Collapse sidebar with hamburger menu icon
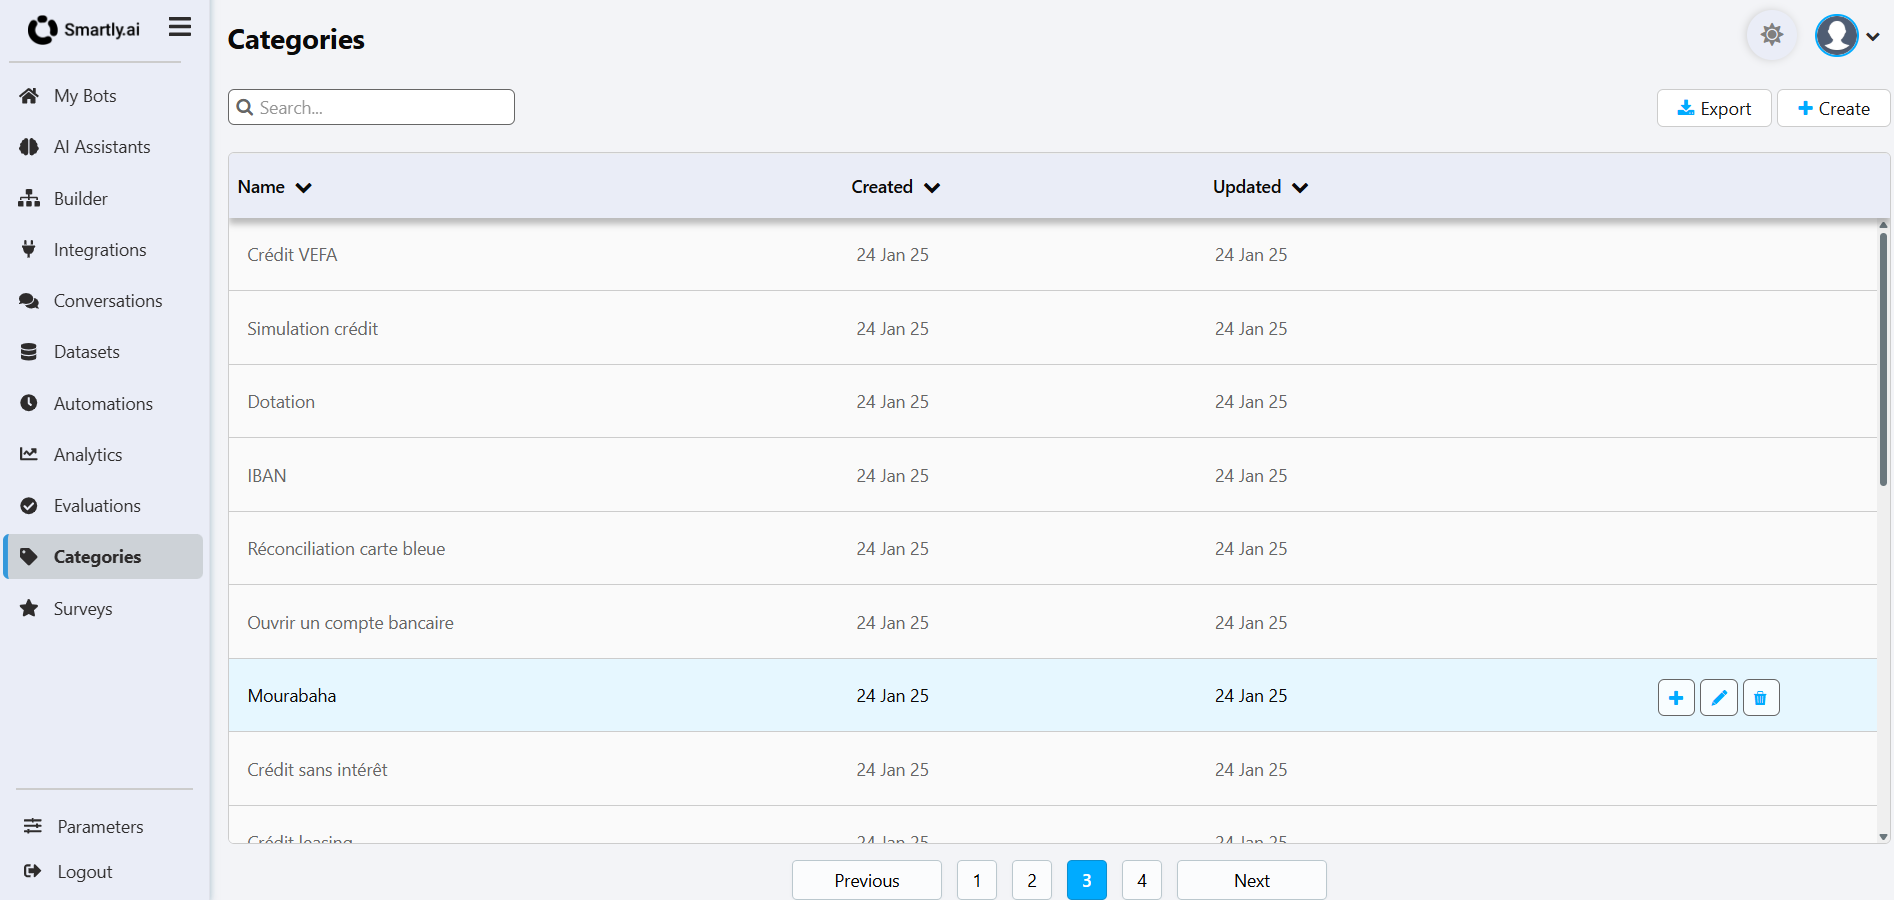Screen dimensions: 1894x900 pos(180,27)
